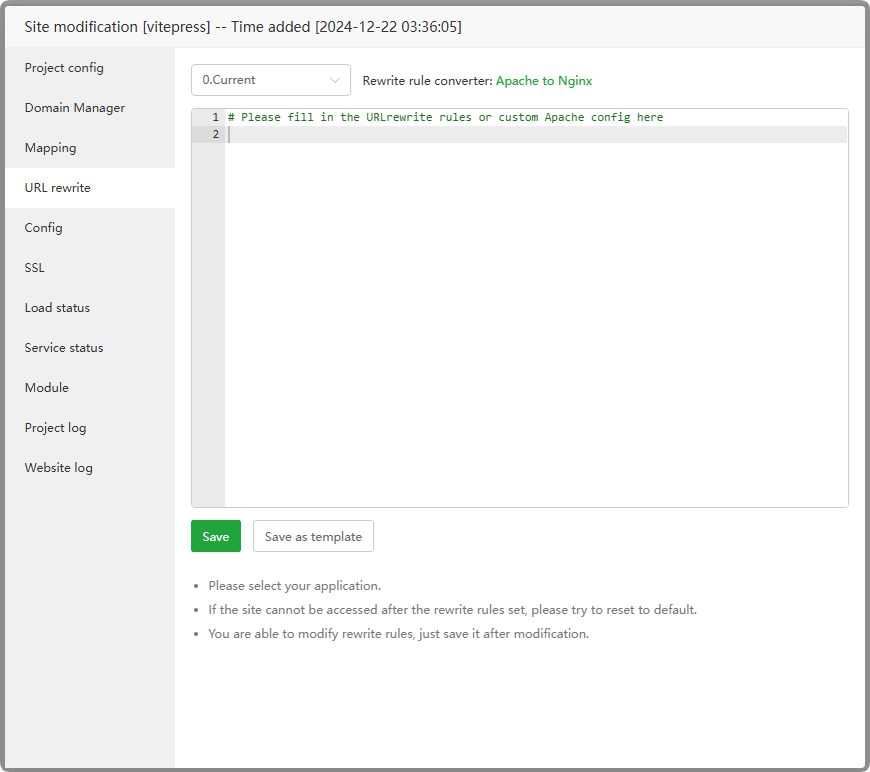The width and height of the screenshot is (870, 772).
Task: Open the Module tab
Action: pyautogui.click(x=47, y=388)
